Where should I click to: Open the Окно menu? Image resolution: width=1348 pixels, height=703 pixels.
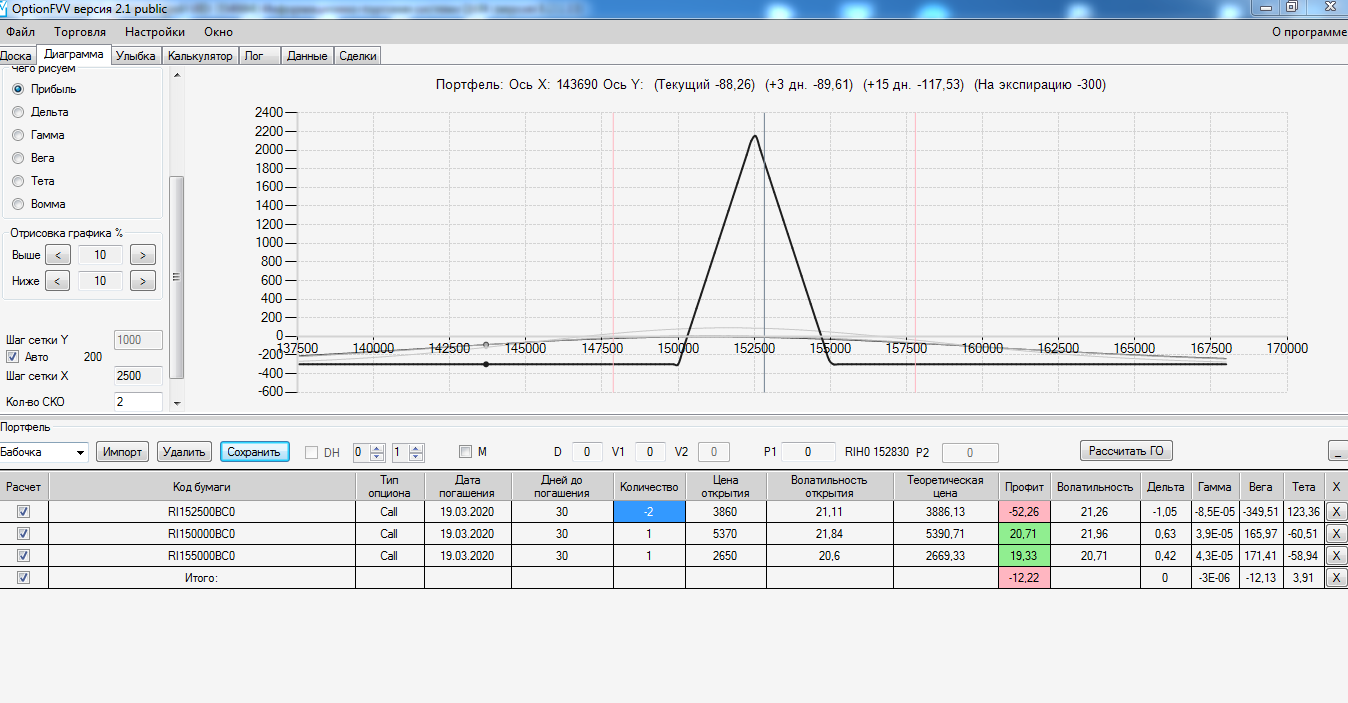point(218,32)
